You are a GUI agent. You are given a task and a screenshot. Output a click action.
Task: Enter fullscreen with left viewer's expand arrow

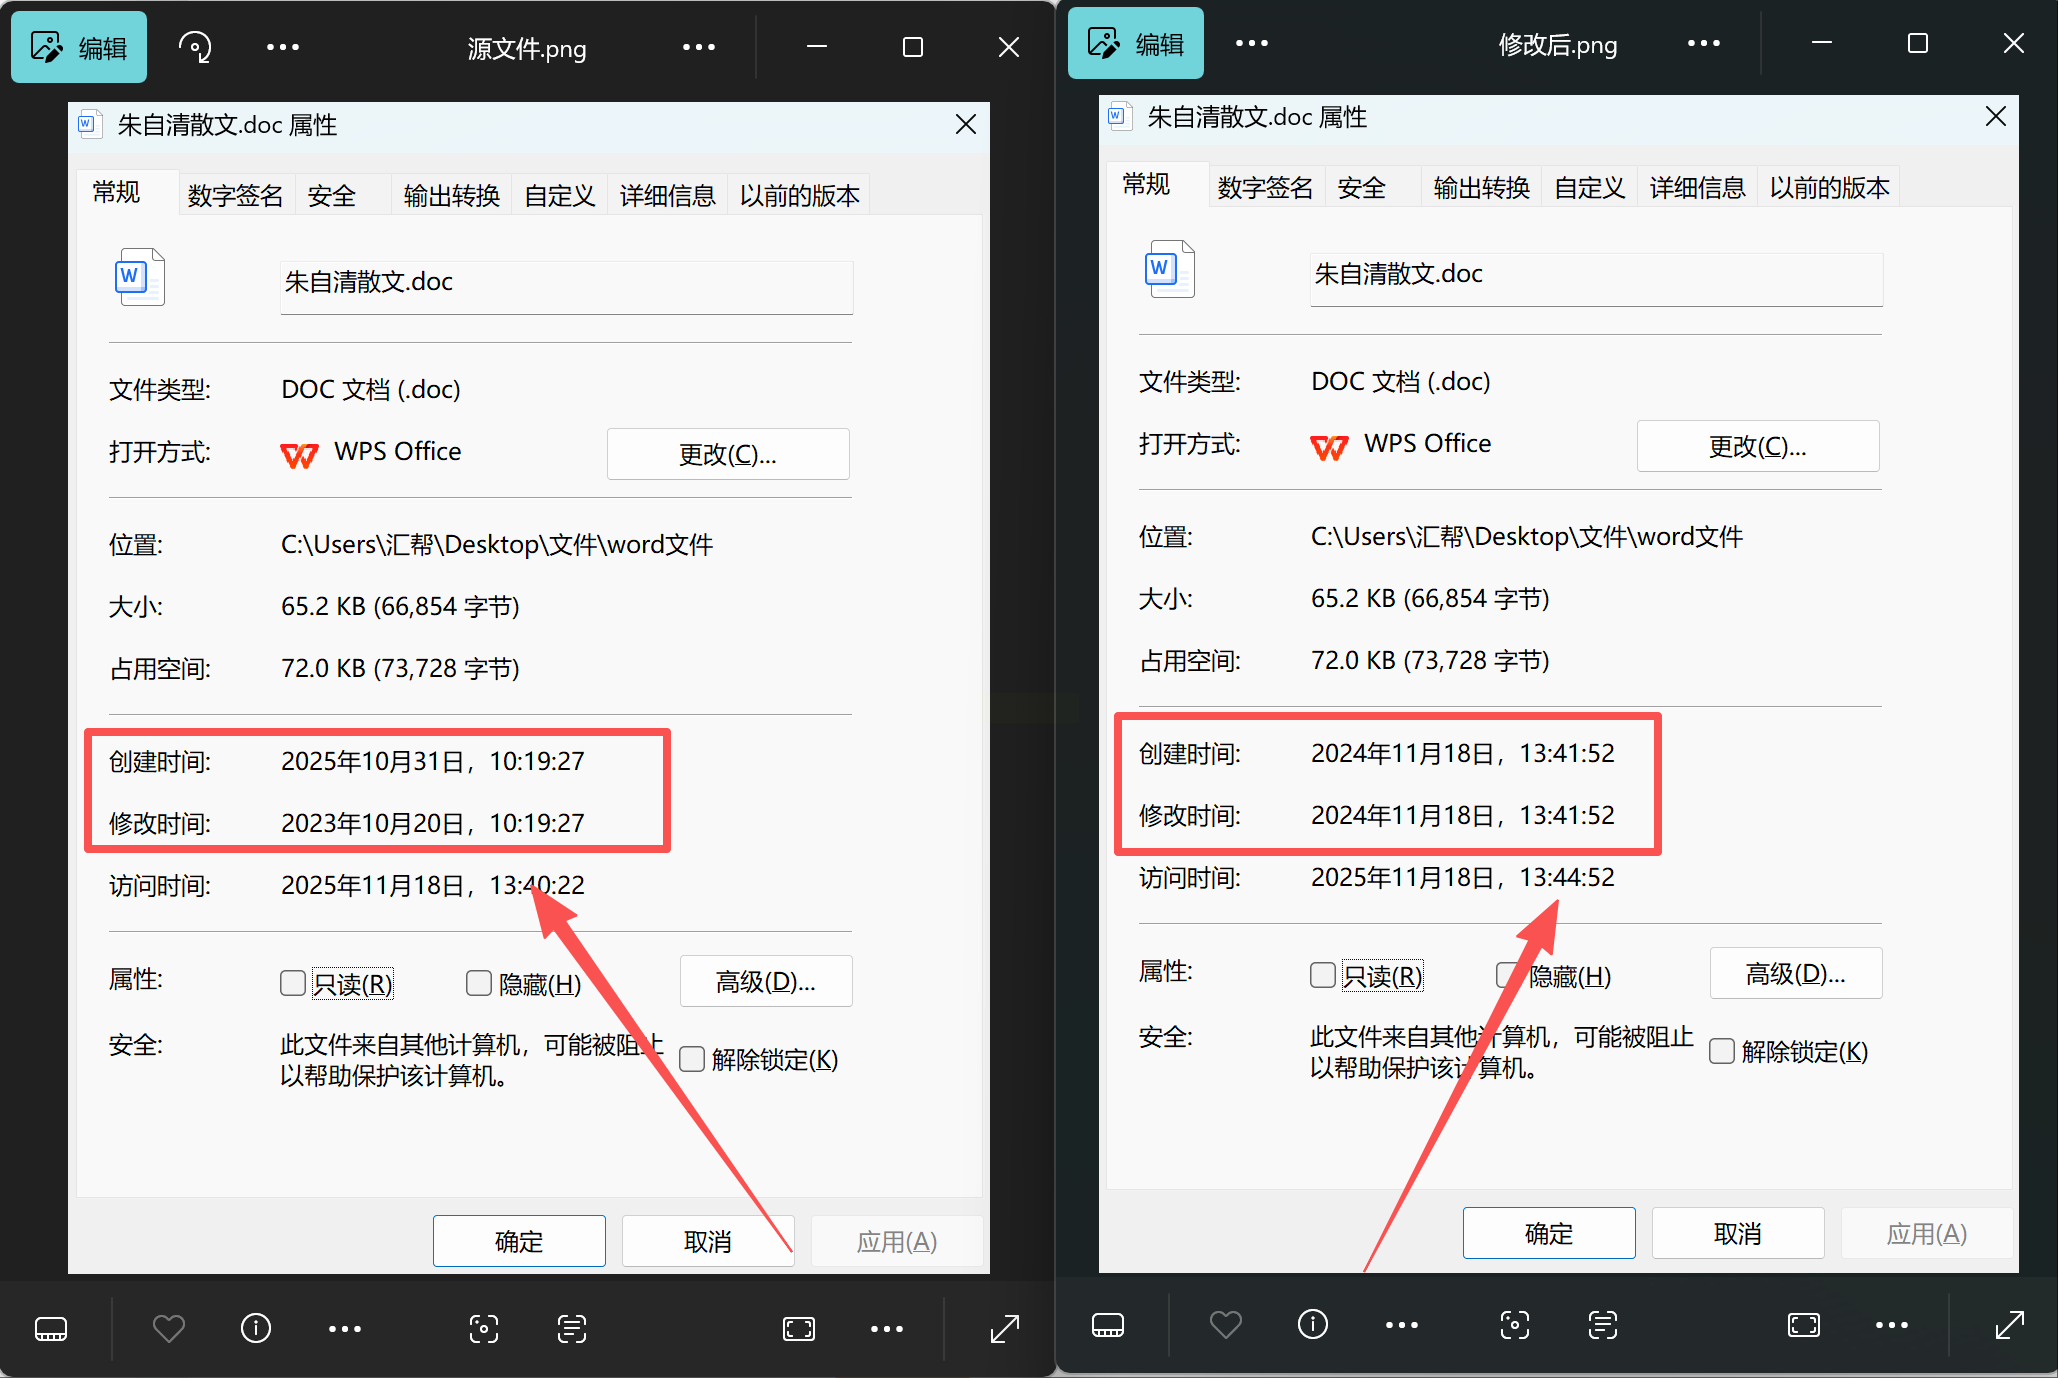(x=1004, y=1328)
